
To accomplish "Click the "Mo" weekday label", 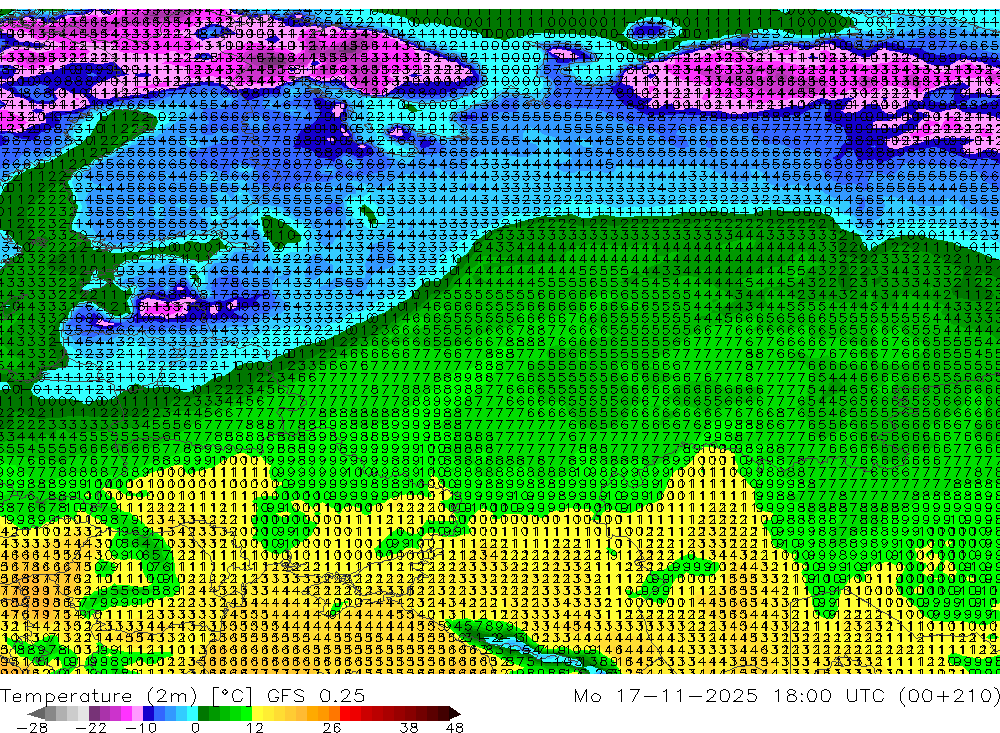I will point(589,695).
